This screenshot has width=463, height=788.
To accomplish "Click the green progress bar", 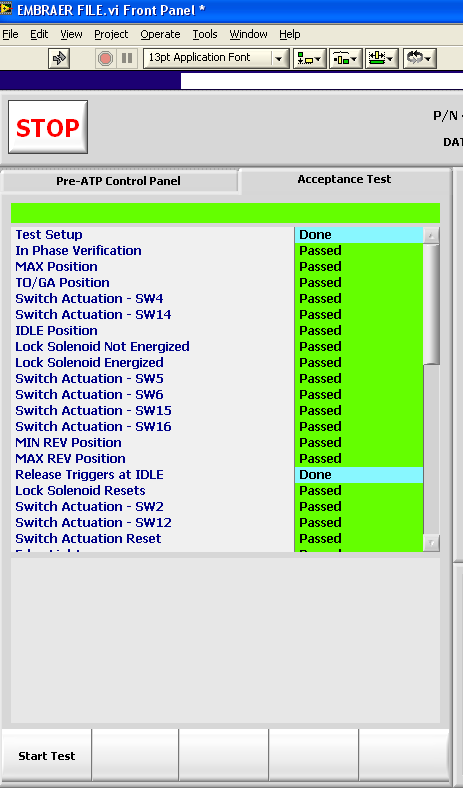I will [225, 213].
